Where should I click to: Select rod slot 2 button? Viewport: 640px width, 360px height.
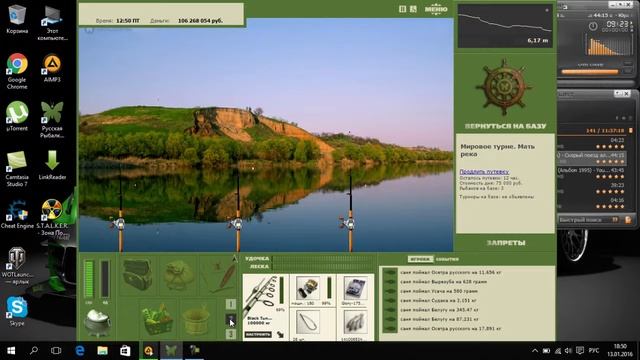pyautogui.click(x=231, y=320)
